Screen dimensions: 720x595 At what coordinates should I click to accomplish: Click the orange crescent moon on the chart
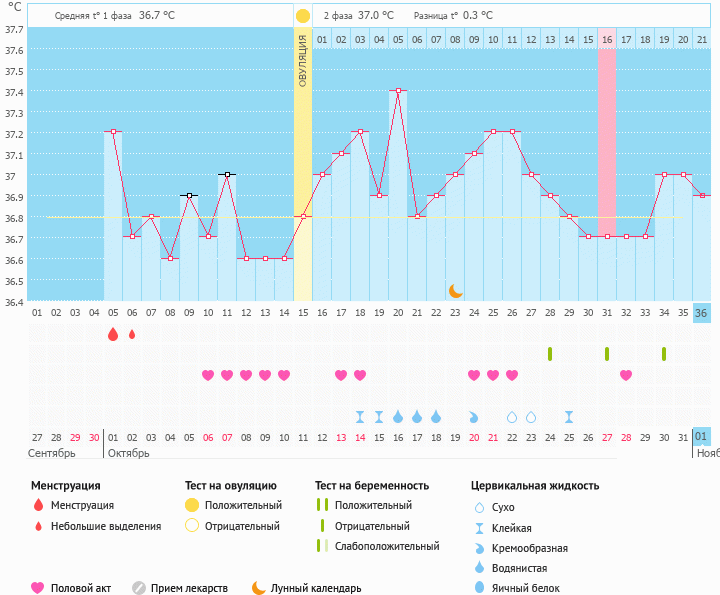[455, 290]
